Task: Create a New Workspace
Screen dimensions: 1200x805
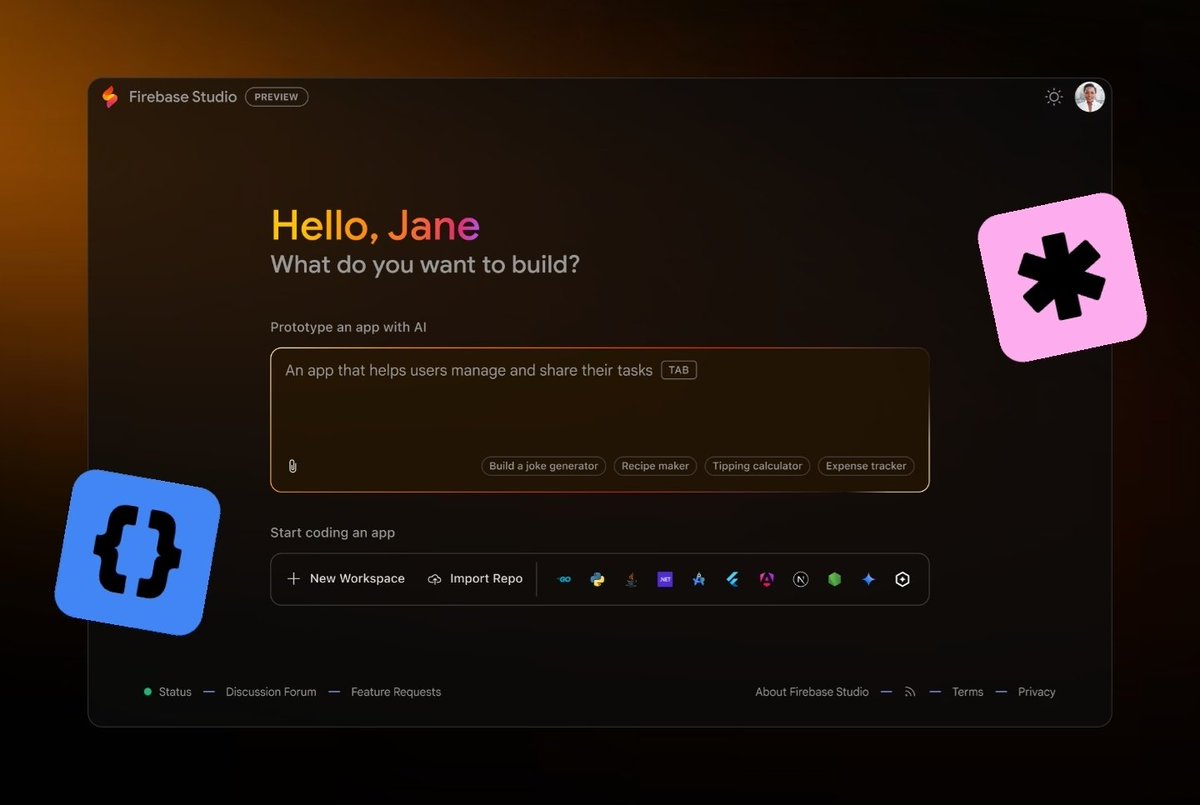Action: 346,579
